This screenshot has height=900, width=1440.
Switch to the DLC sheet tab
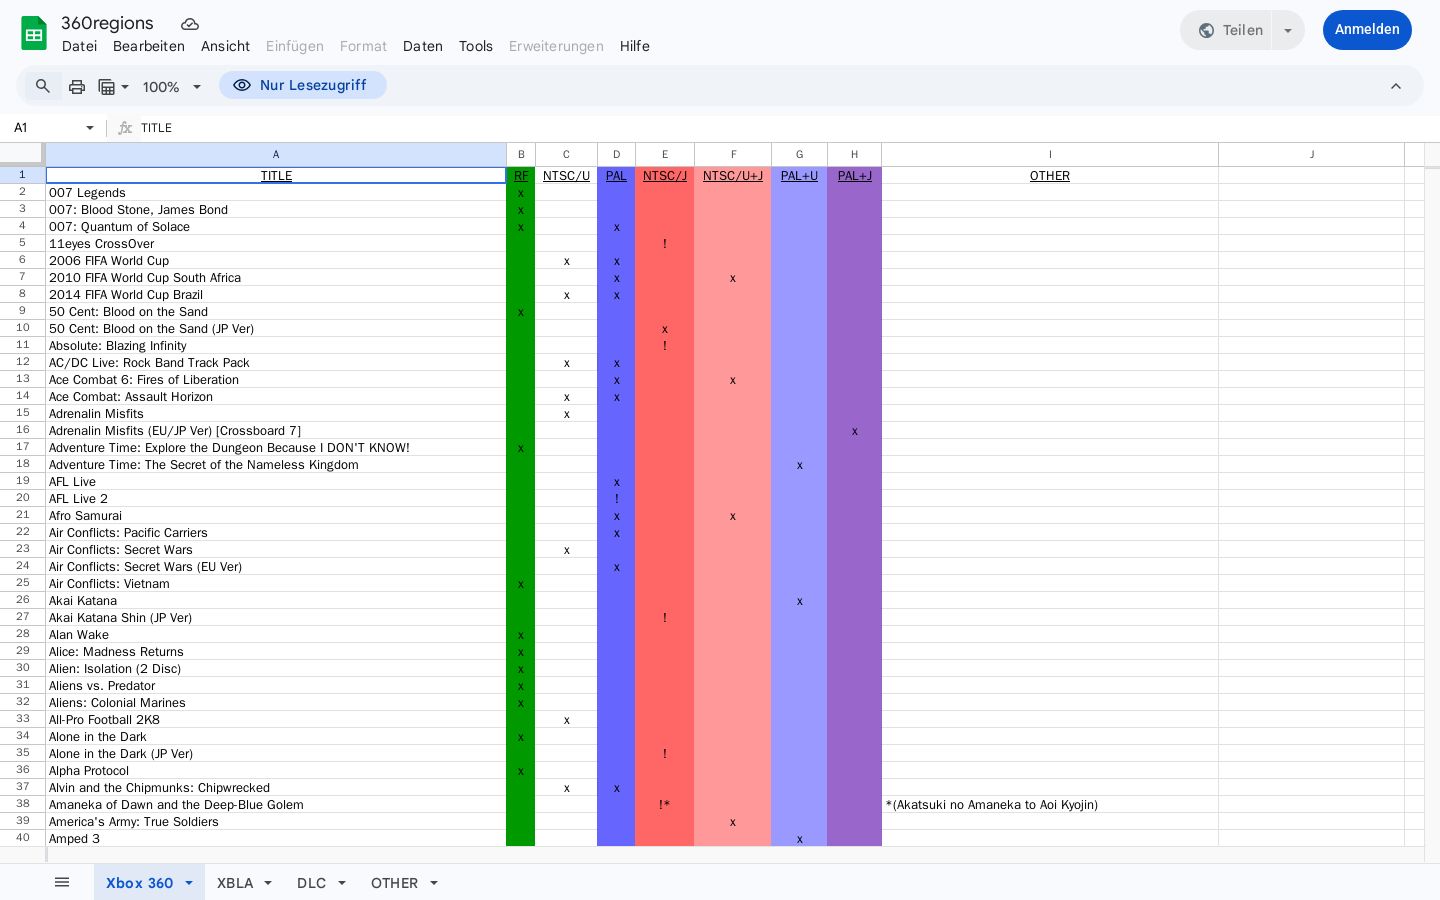pos(311,883)
